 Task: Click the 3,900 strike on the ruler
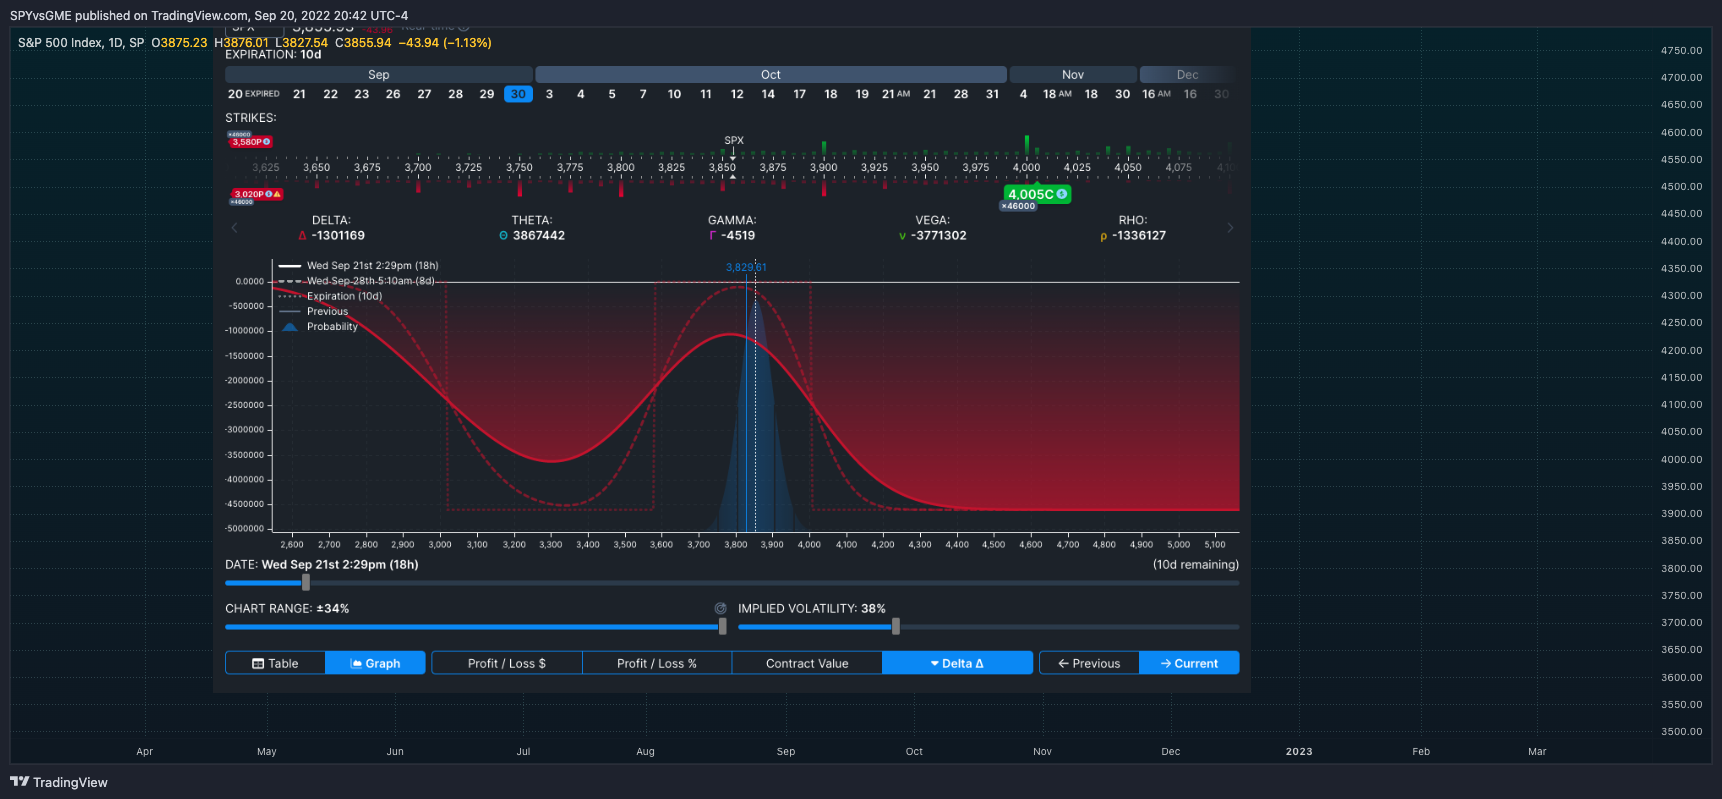(x=824, y=167)
